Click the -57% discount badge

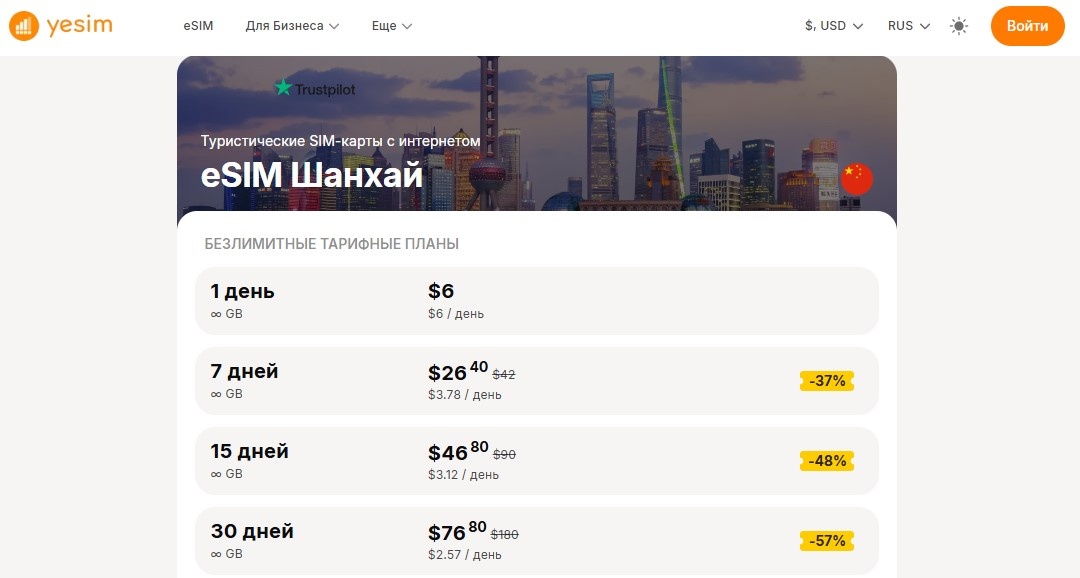click(x=827, y=541)
